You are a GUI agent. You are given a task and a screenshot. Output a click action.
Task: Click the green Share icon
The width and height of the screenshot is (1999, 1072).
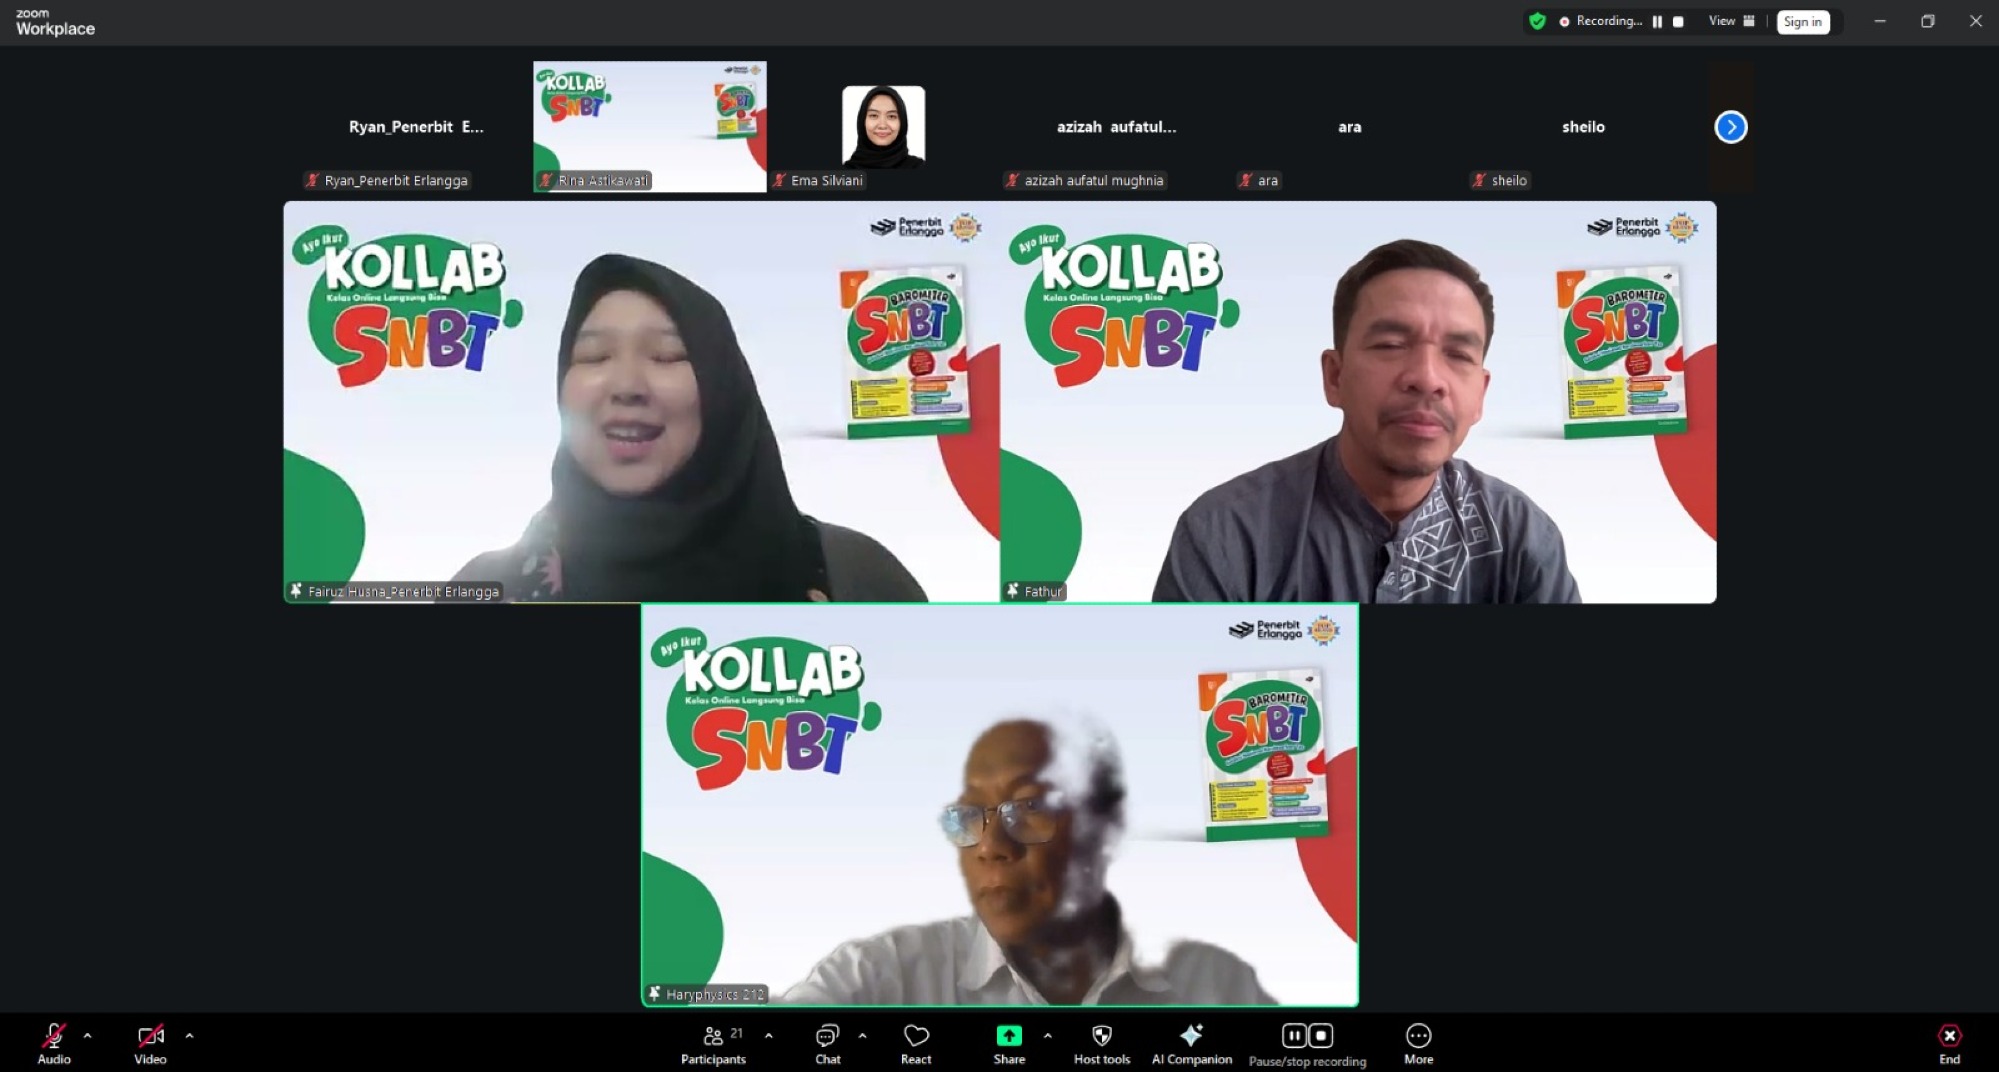click(1008, 1036)
